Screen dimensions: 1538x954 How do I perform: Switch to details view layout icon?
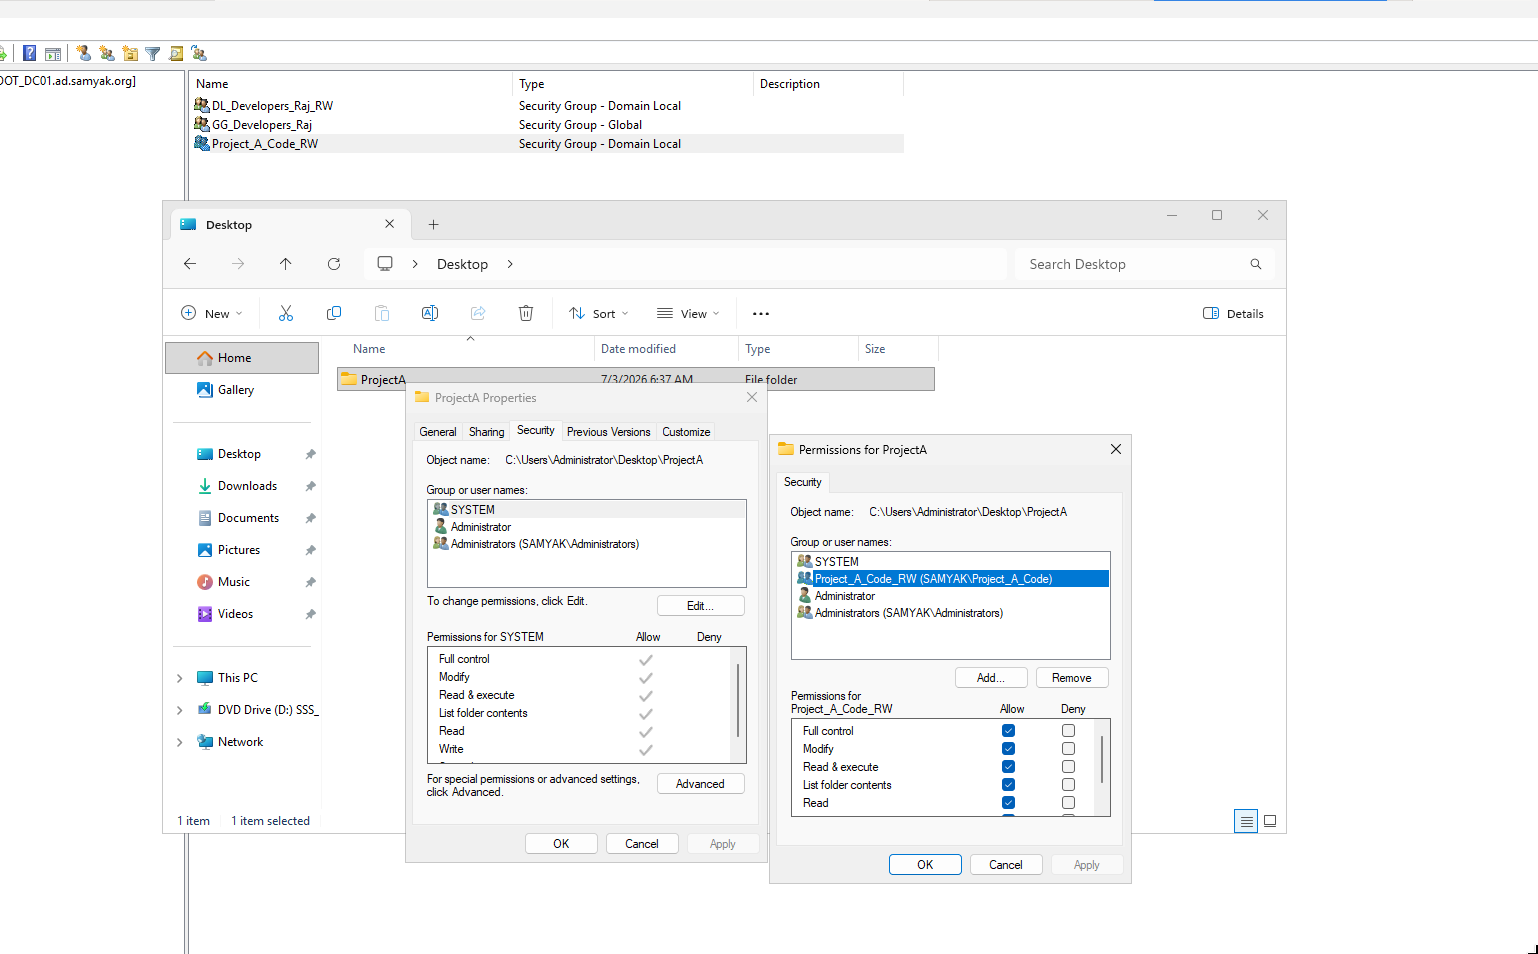(x=1246, y=821)
